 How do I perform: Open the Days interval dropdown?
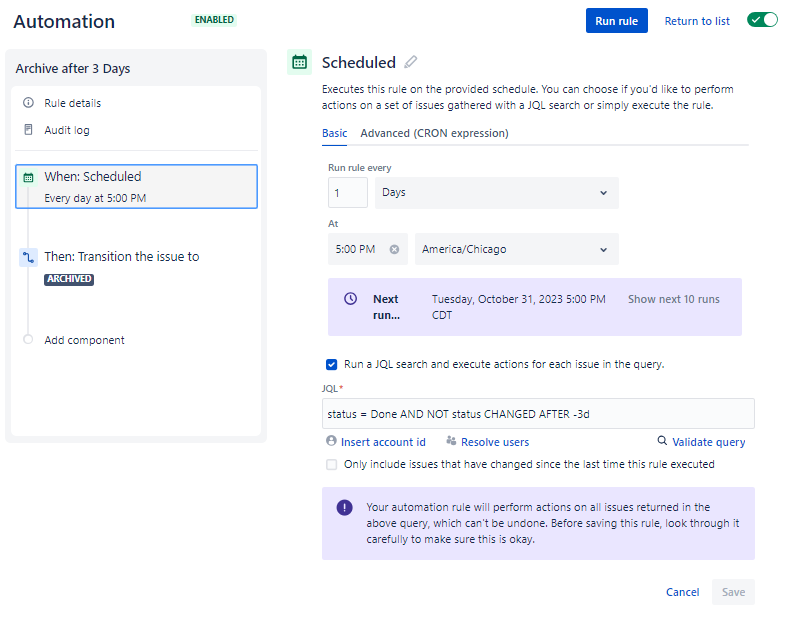click(x=496, y=192)
